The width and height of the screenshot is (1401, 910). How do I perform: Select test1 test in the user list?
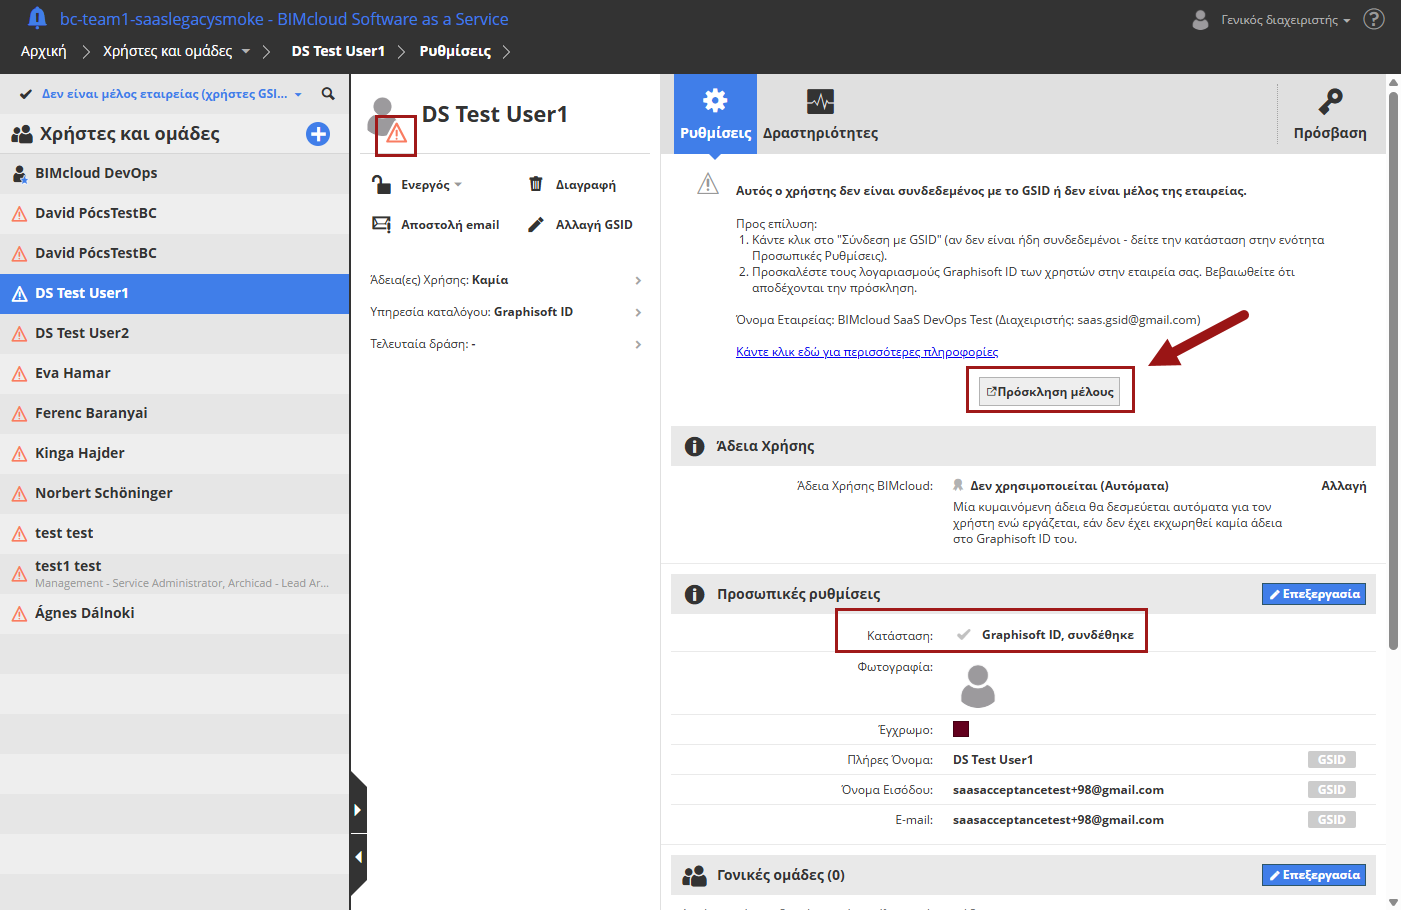175,573
